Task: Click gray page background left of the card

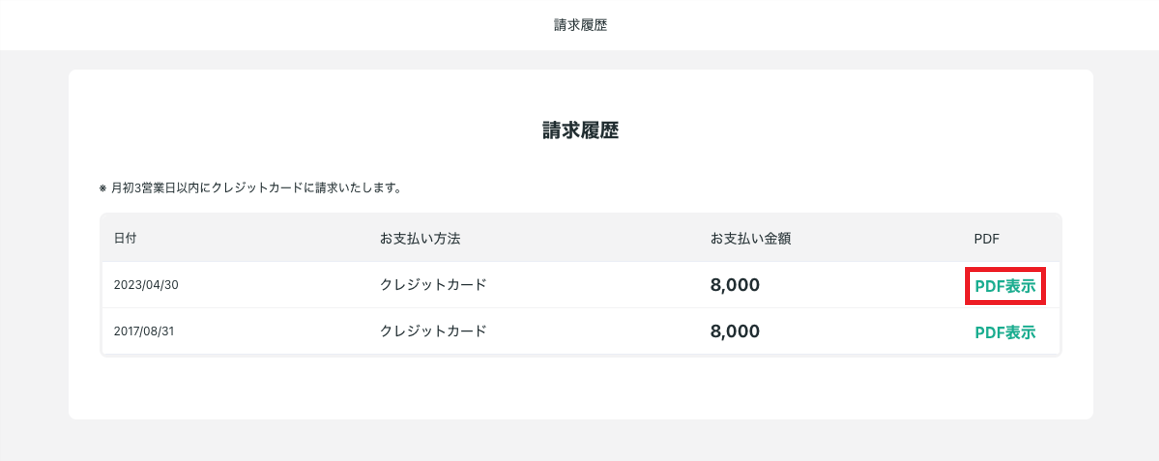Action: [33, 250]
